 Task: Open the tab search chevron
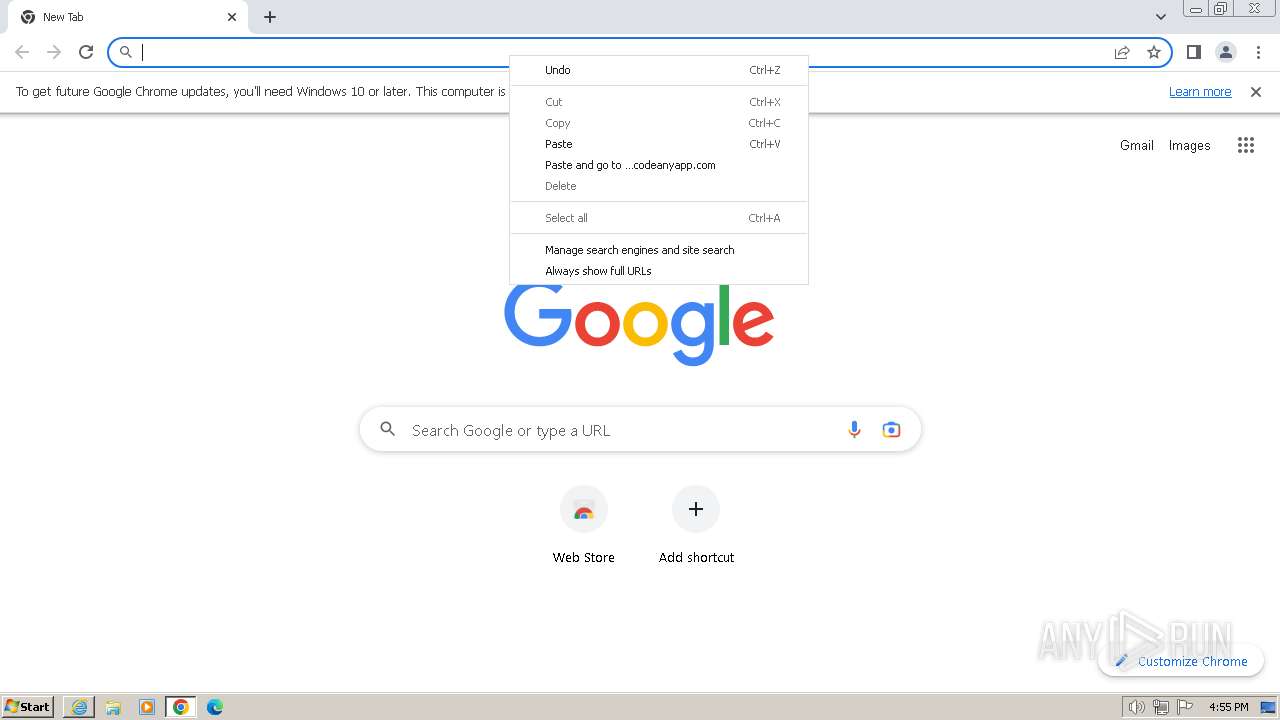1161,17
